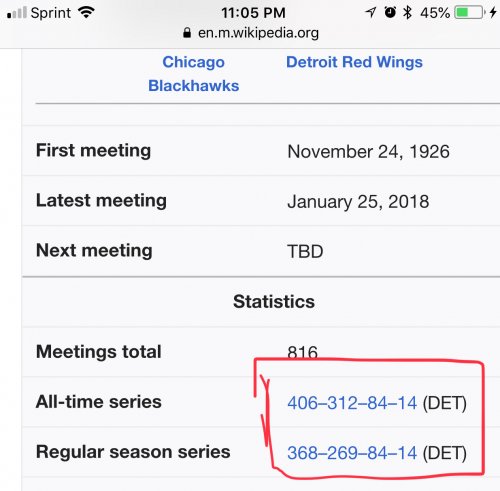Viewport: 500px width, 491px height.
Task: Tap the en.m.wikipedia.org address bar
Action: (x=251, y=33)
